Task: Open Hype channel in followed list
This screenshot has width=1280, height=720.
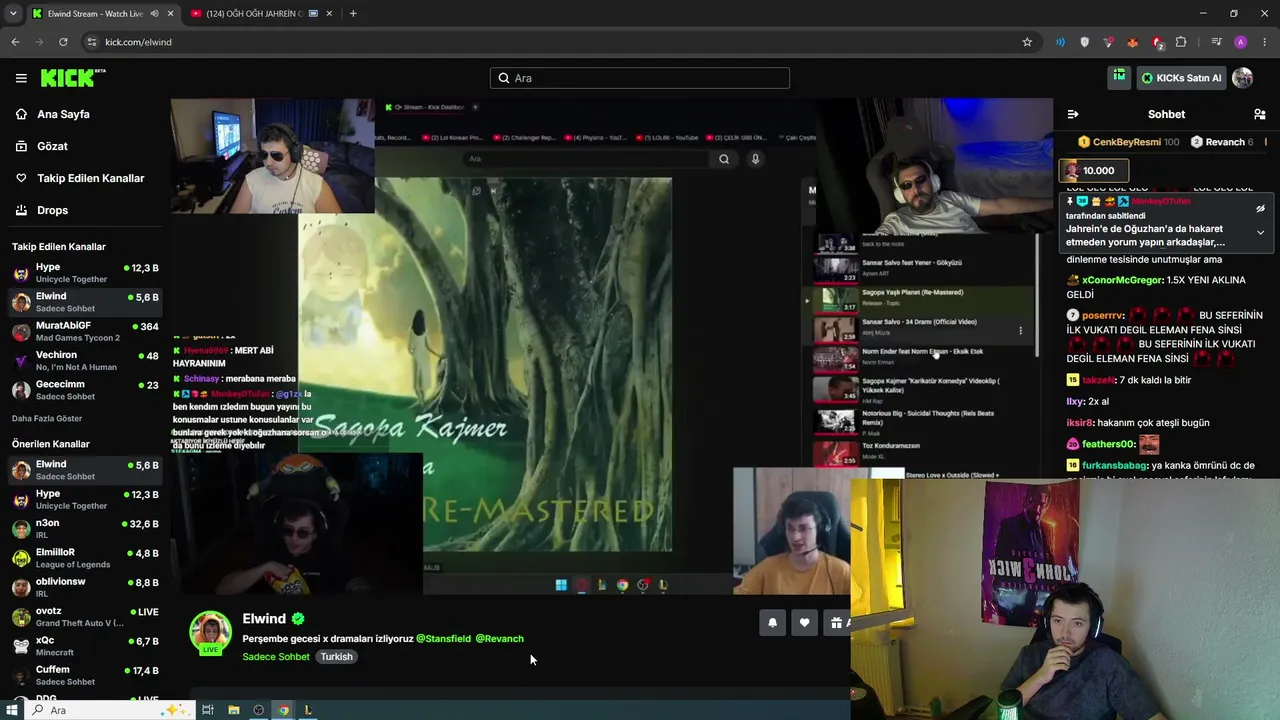Action: (84, 273)
